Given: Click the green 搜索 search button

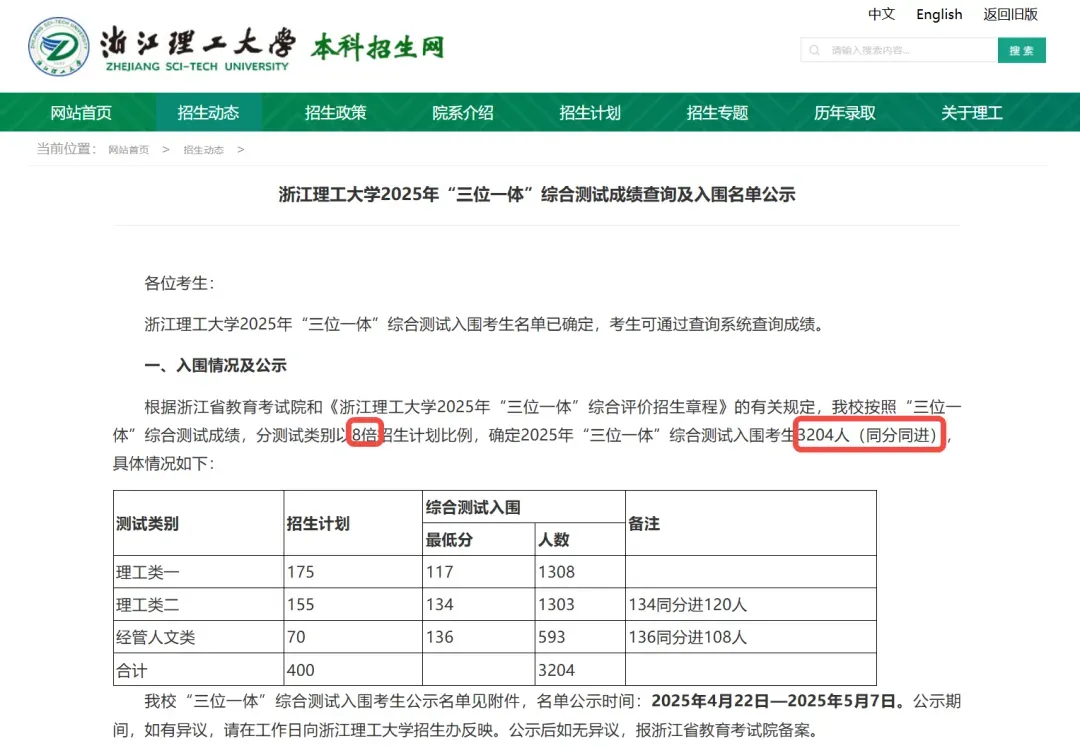Looking at the screenshot, I should (1021, 50).
